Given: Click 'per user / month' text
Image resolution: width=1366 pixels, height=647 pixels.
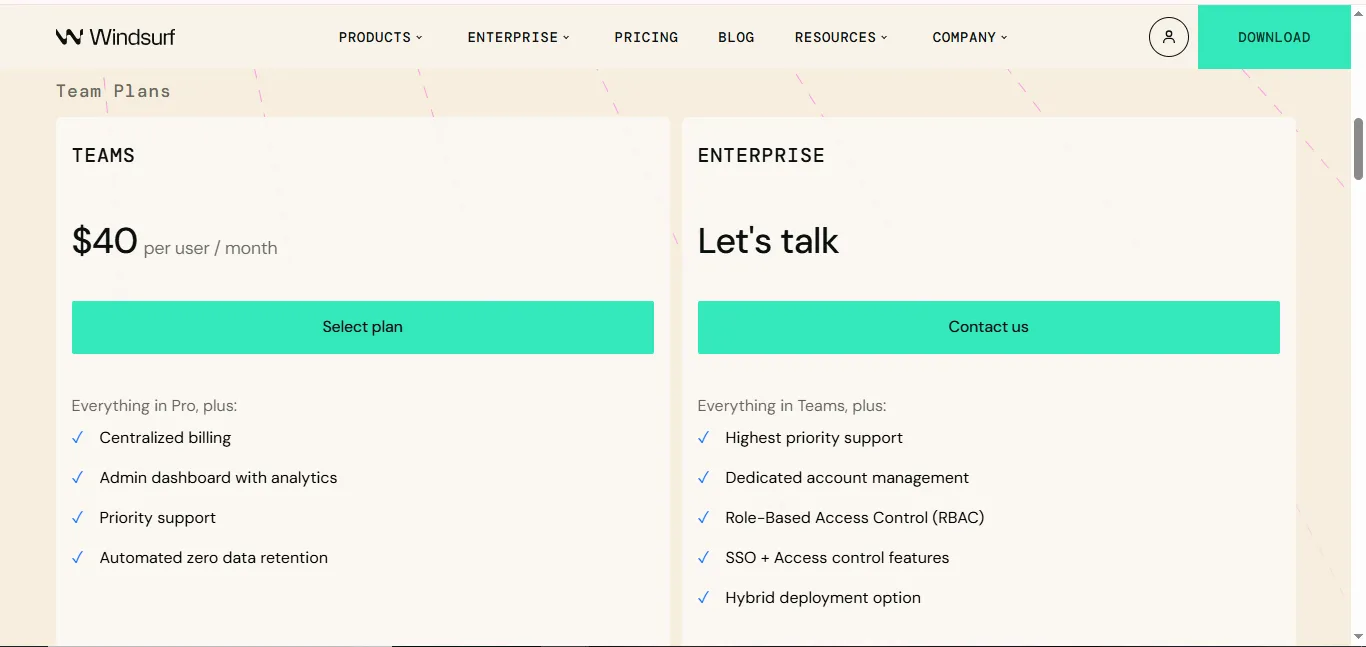Looking at the screenshot, I should tap(211, 248).
